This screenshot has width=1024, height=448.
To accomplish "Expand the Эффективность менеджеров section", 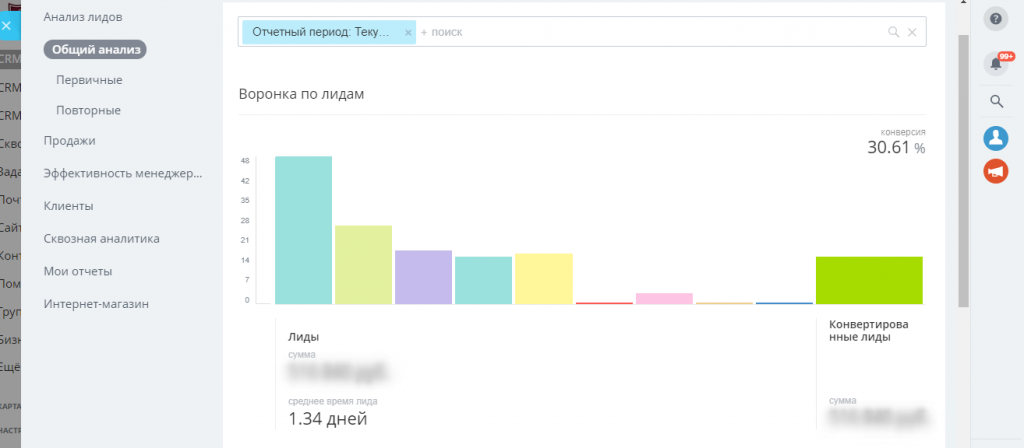I will [x=123, y=173].
